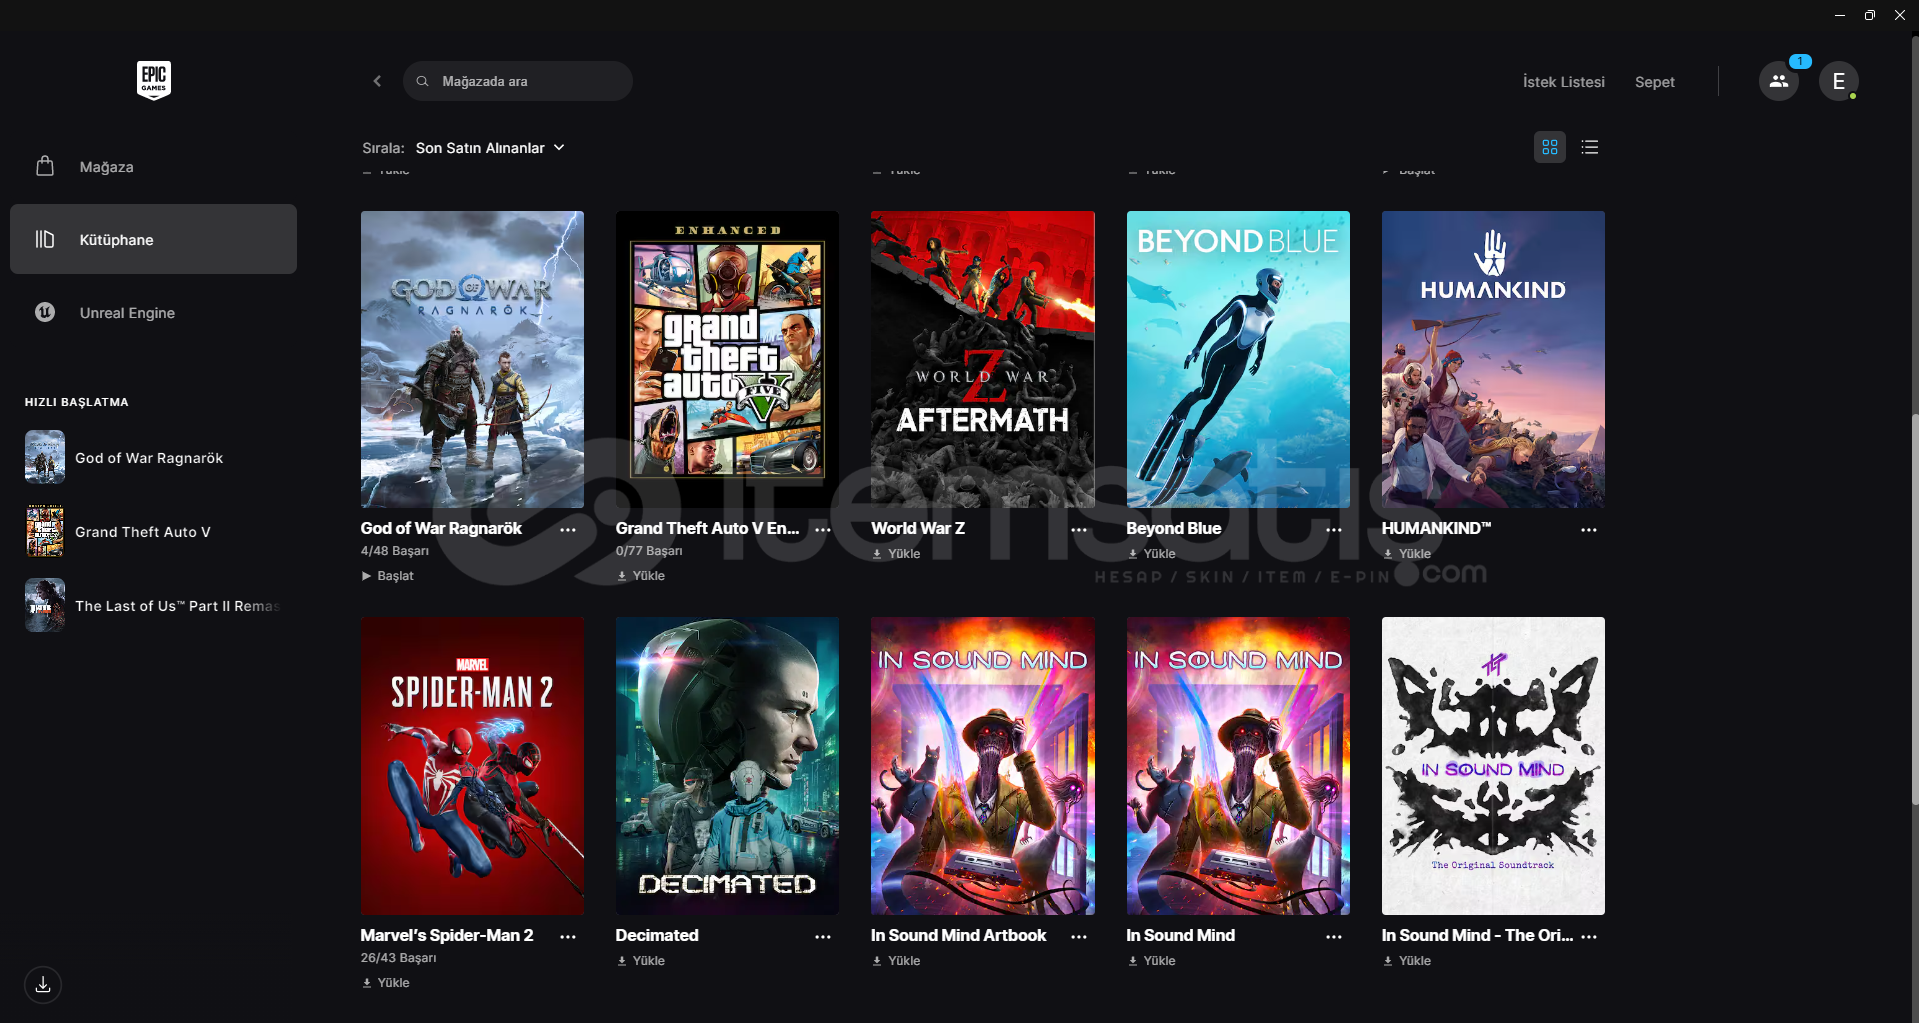Open Grand Theft Auto V Enhanced cover art

point(727,359)
